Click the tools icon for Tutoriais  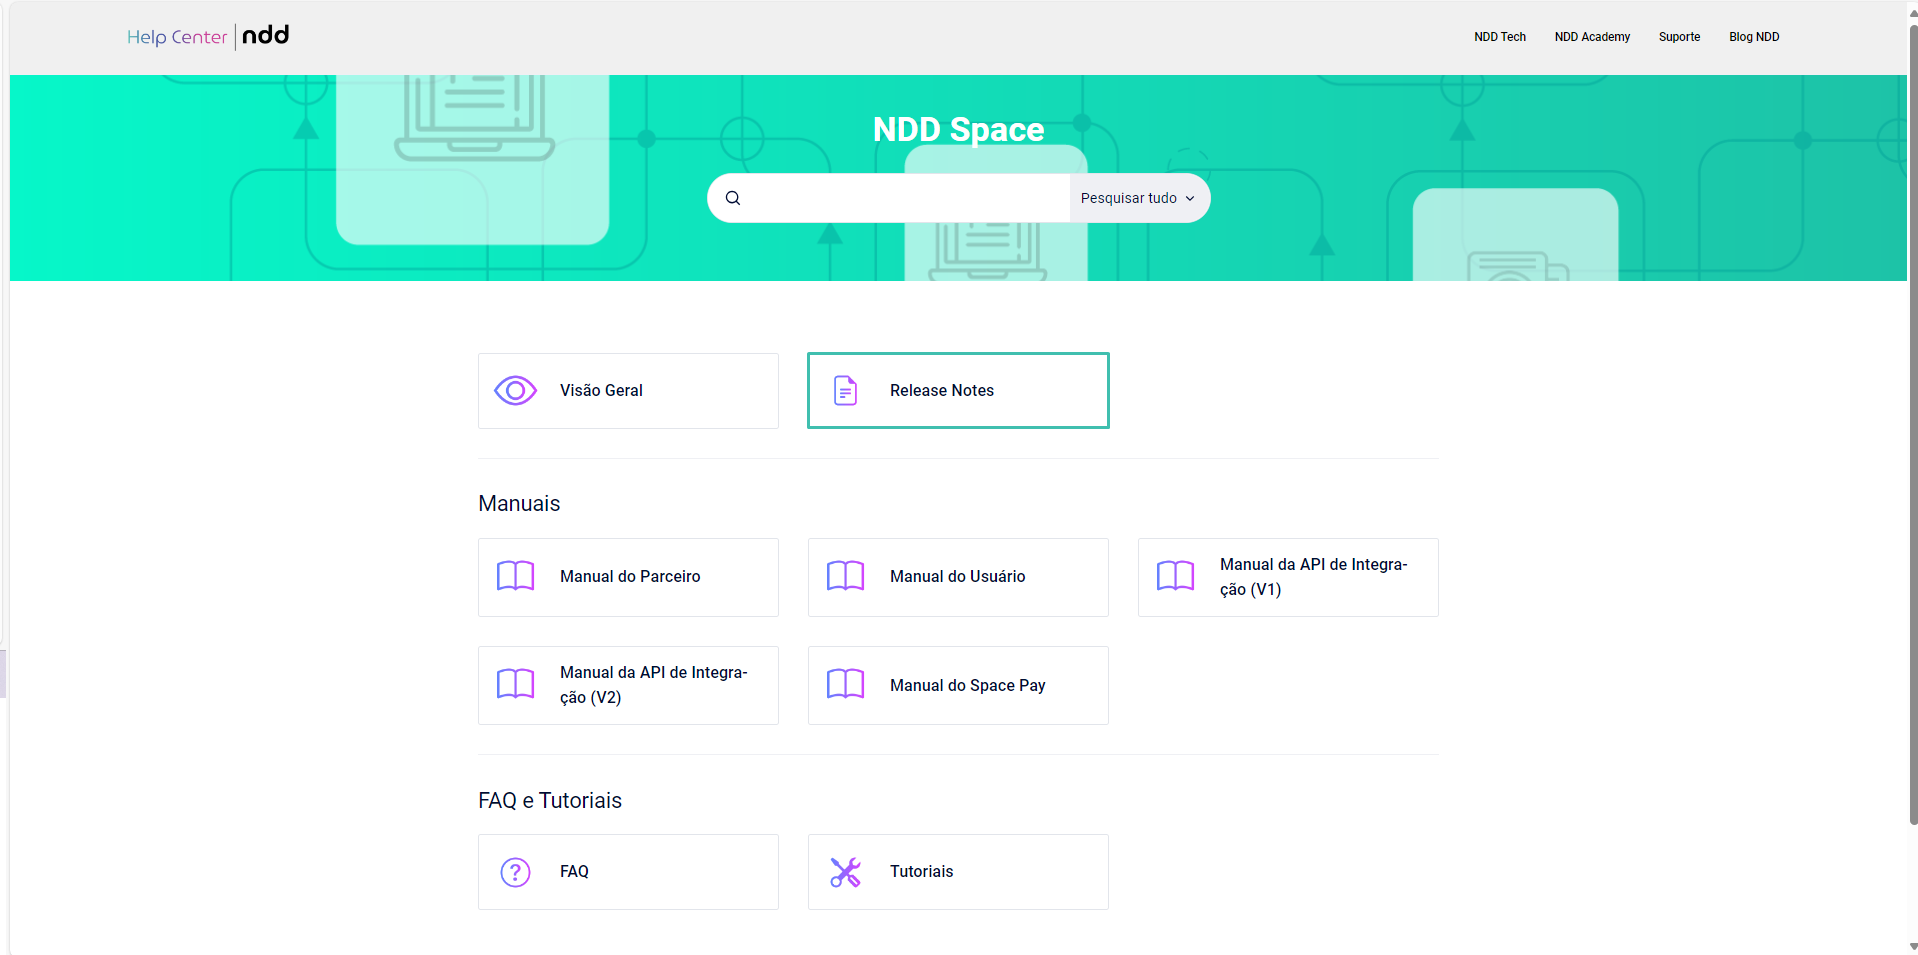coord(846,872)
